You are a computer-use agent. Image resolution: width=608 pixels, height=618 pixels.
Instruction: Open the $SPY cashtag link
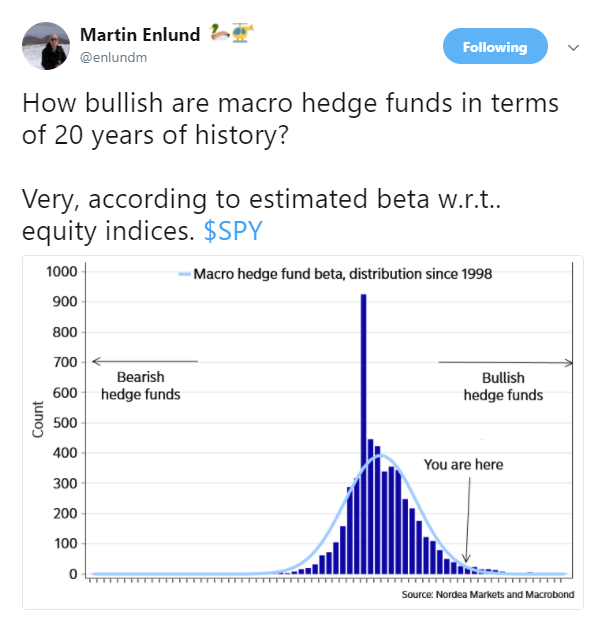(x=233, y=231)
